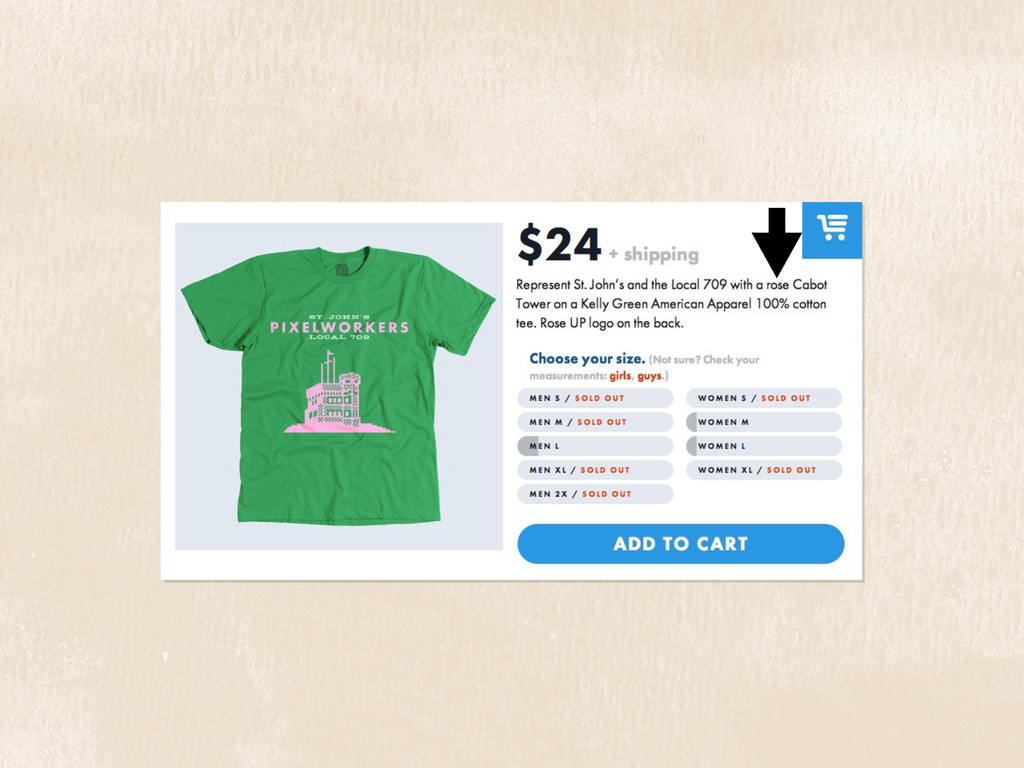Image resolution: width=1024 pixels, height=768 pixels.
Task: Click the green Pixelworkers t-shirt image
Action: pyautogui.click(x=338, y=385)
